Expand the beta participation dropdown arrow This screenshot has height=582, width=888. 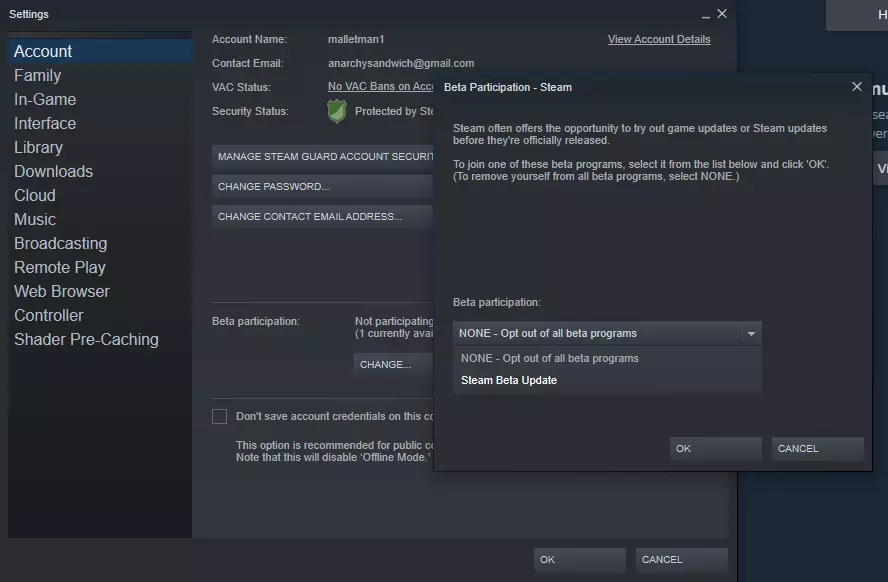coord(751,333)
